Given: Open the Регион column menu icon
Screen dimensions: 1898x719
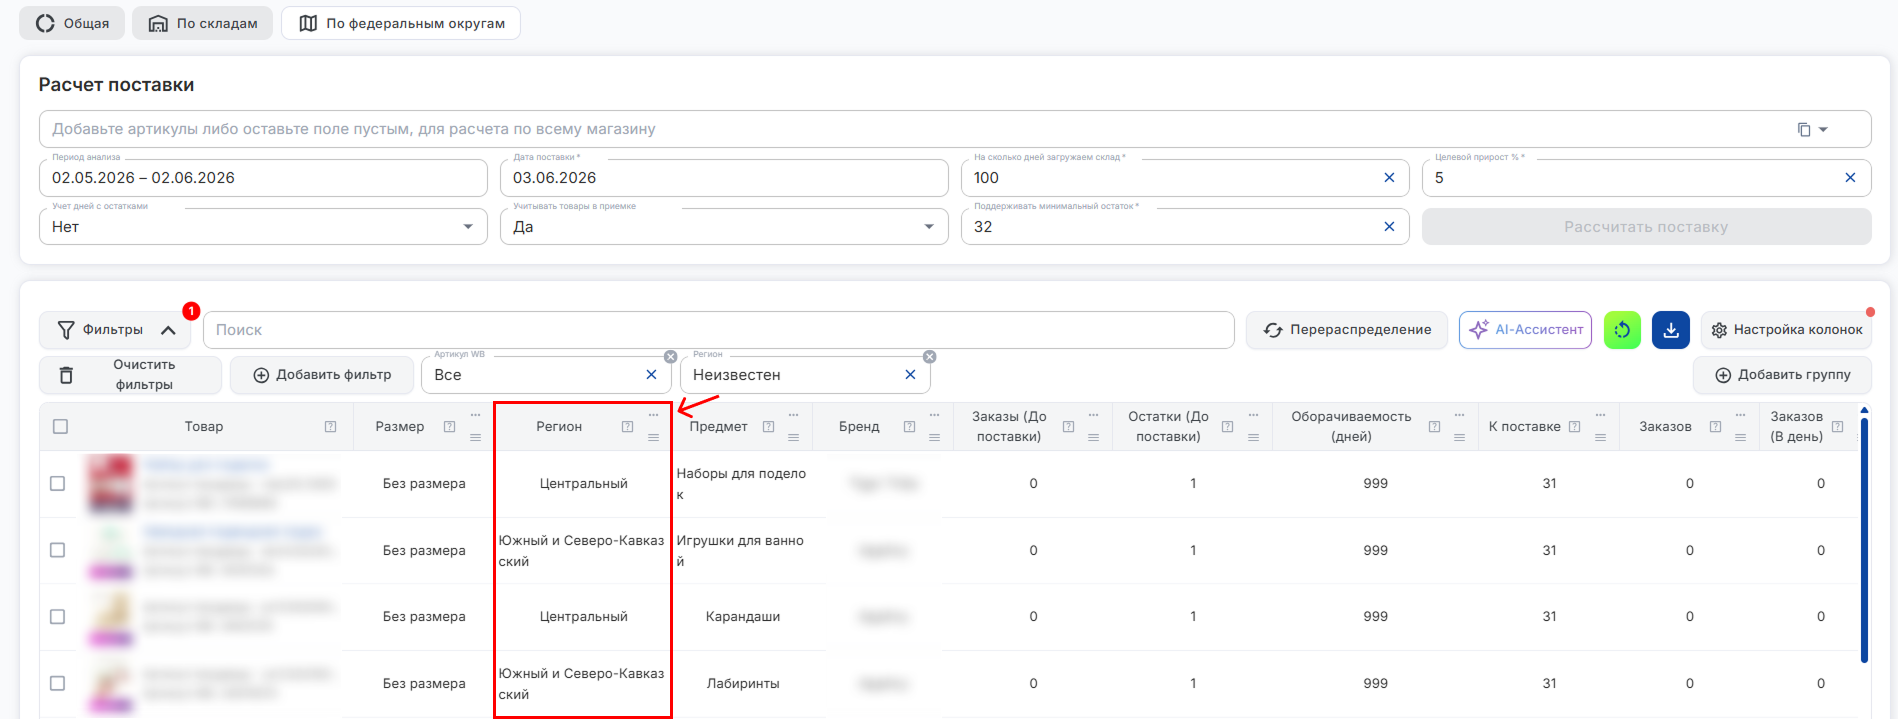Looking at the screenshot, I should tap(653, 438).
